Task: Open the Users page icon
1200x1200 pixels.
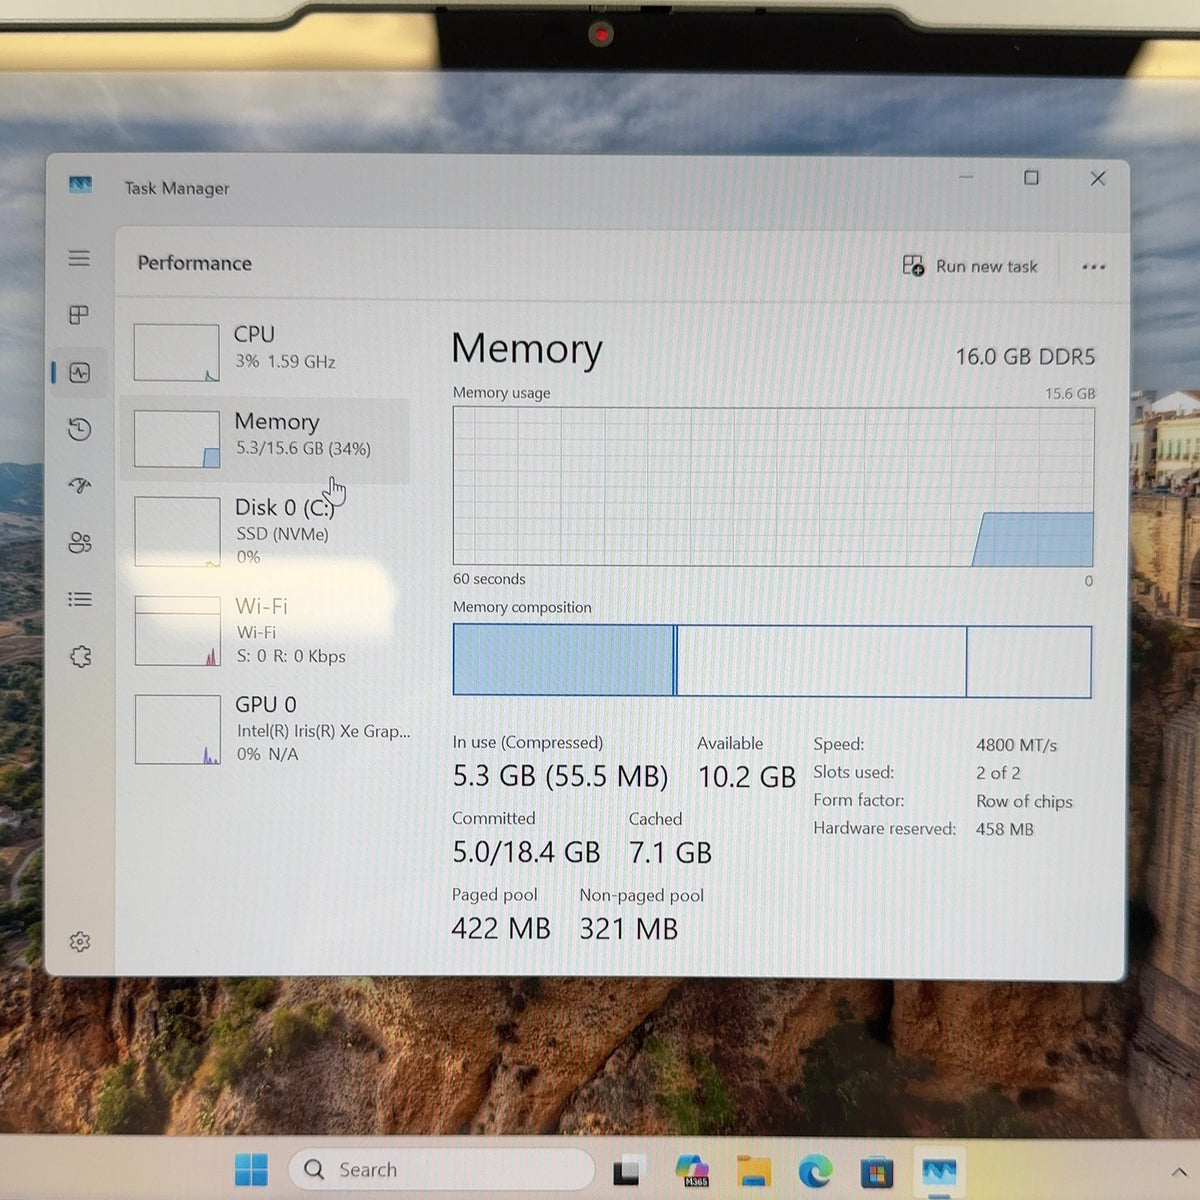Action: point(80,543)
